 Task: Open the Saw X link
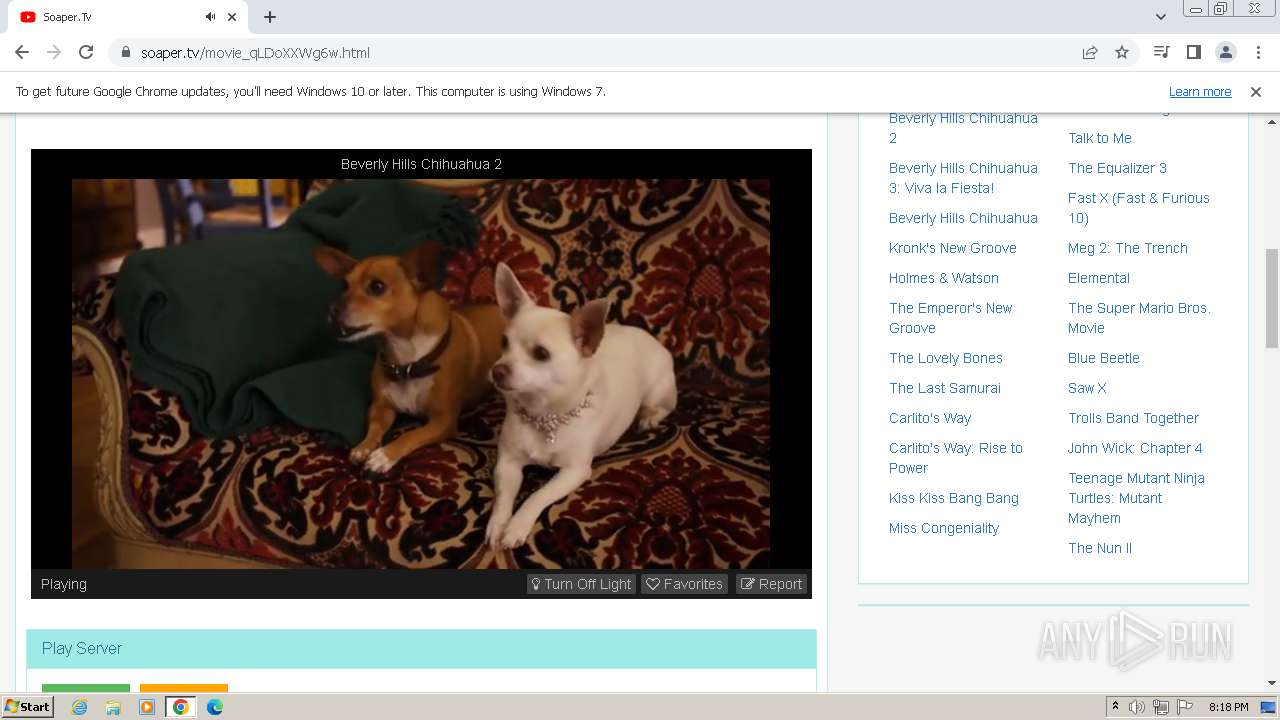tap(1087, 388)
